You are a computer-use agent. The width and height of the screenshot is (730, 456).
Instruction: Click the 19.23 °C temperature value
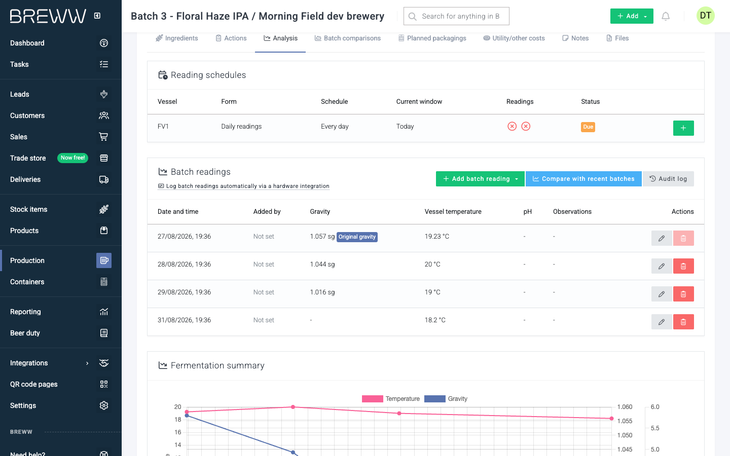(x=437, y=236)
